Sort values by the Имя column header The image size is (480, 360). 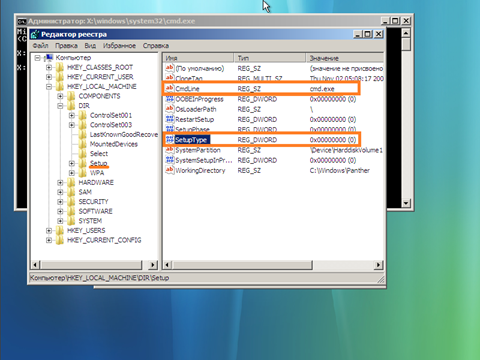pos(199,58)
